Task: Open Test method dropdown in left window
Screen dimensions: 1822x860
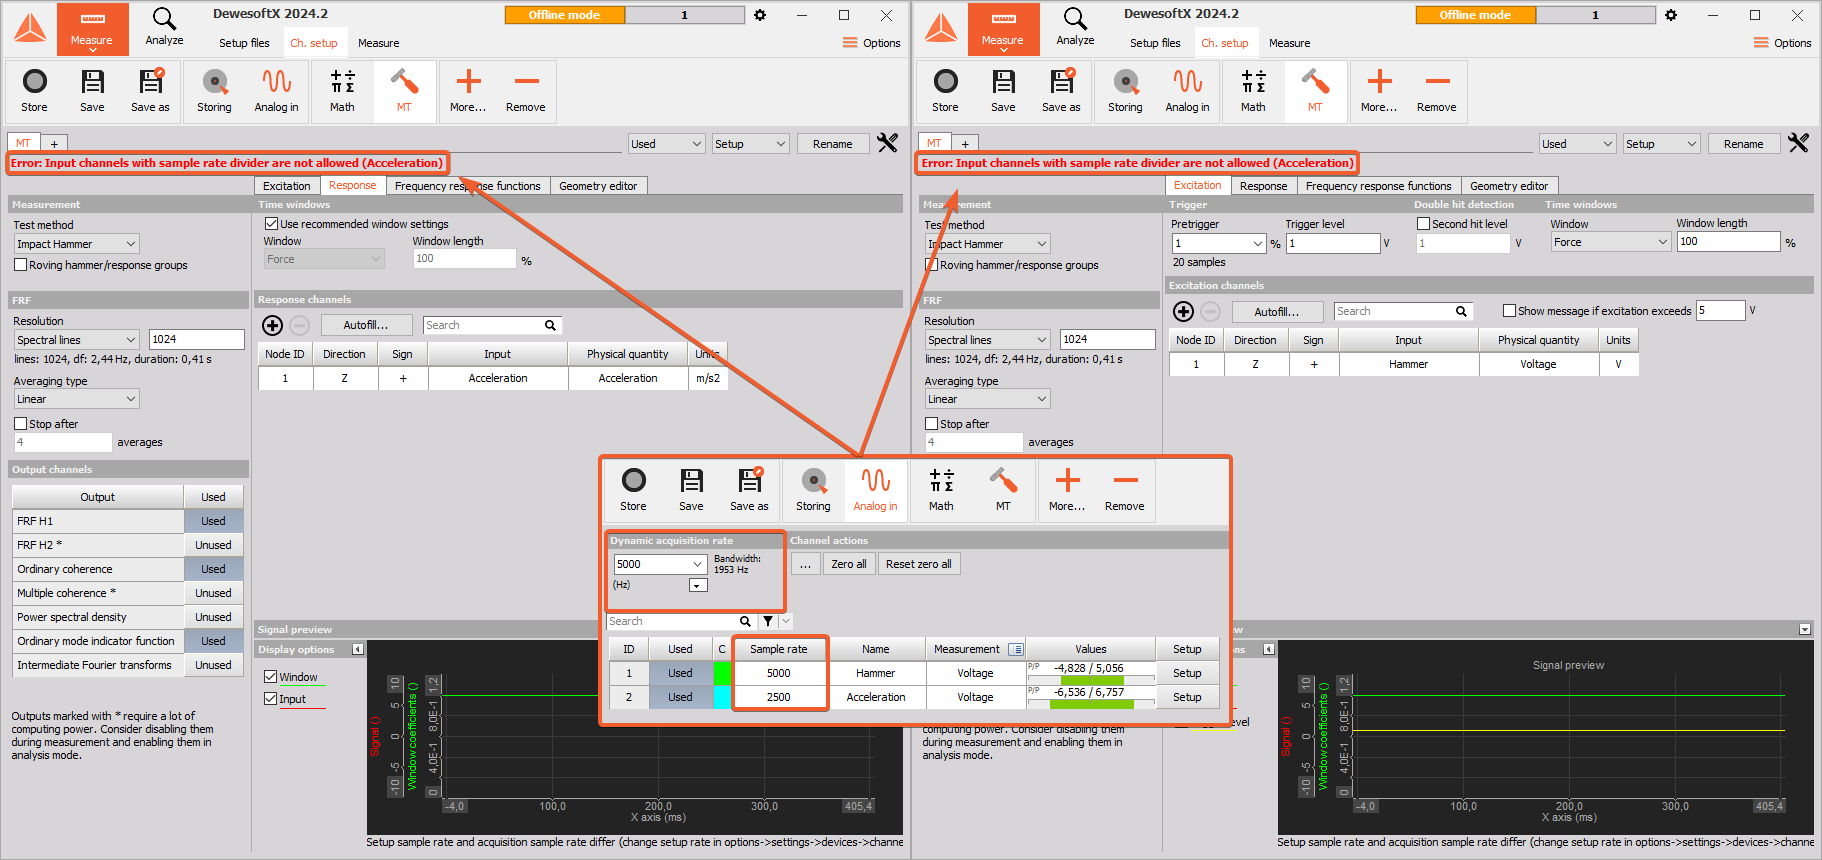Action: [x=76, y=244]
